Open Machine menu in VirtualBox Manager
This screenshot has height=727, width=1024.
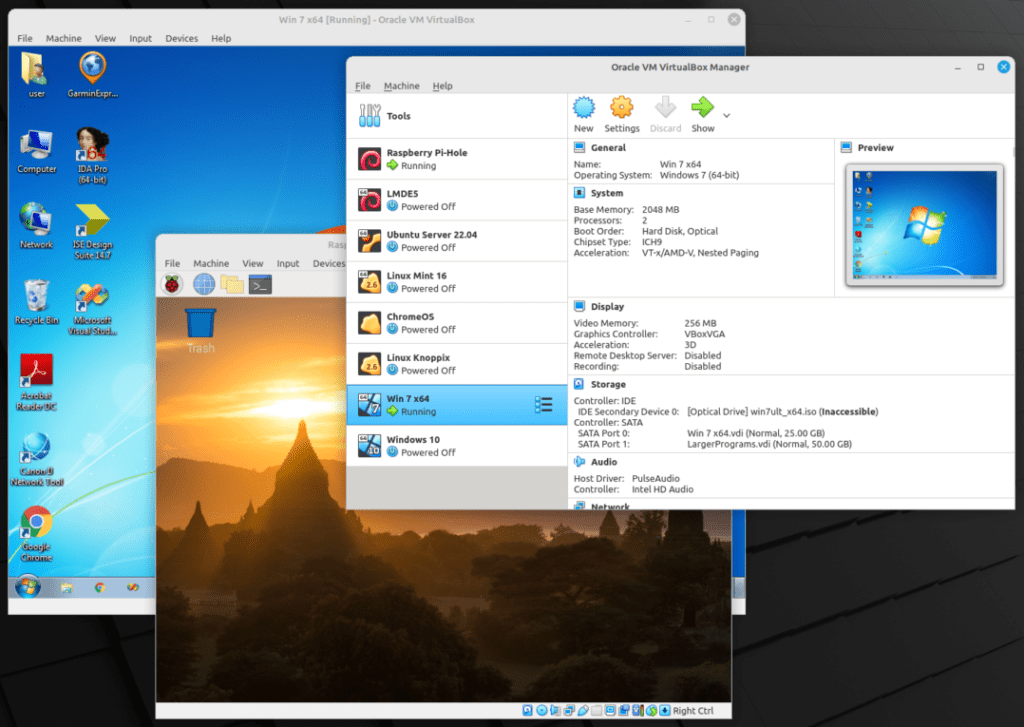point(402,86)
